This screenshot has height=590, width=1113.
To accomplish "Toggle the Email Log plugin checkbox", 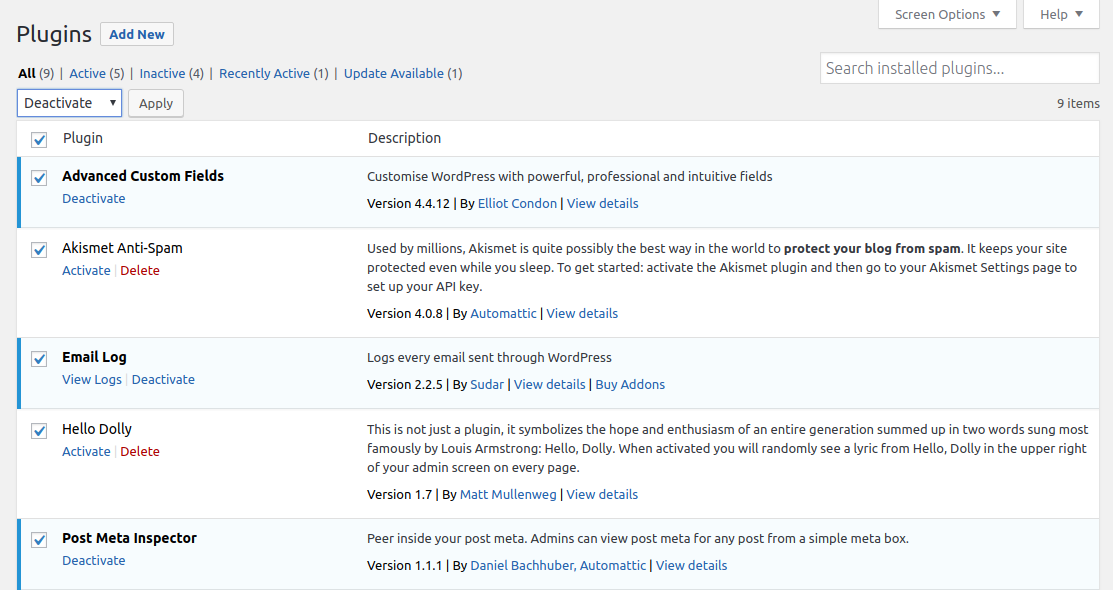I will [39, 359].
